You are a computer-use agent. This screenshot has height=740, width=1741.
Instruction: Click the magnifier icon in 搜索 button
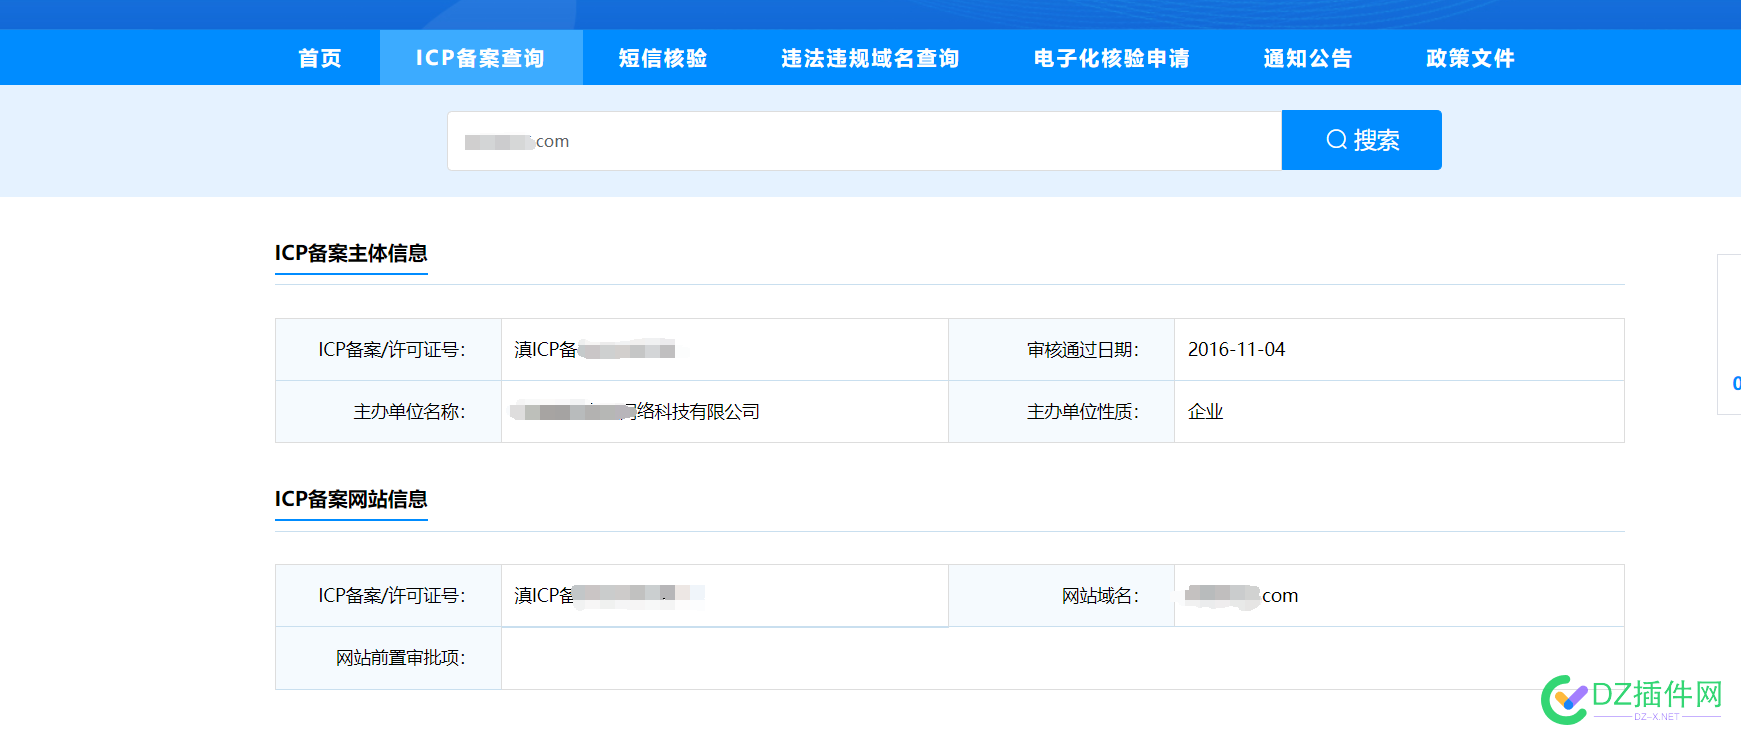pos(1337,140)
